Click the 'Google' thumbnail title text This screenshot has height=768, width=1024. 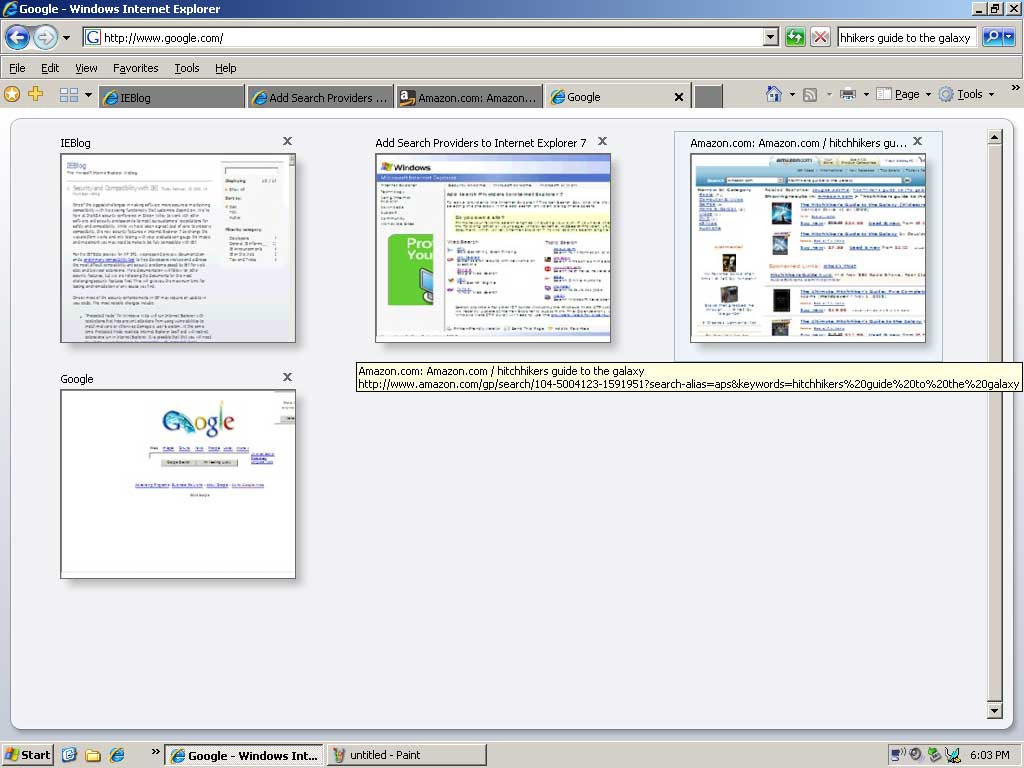[x=76, y=379]
